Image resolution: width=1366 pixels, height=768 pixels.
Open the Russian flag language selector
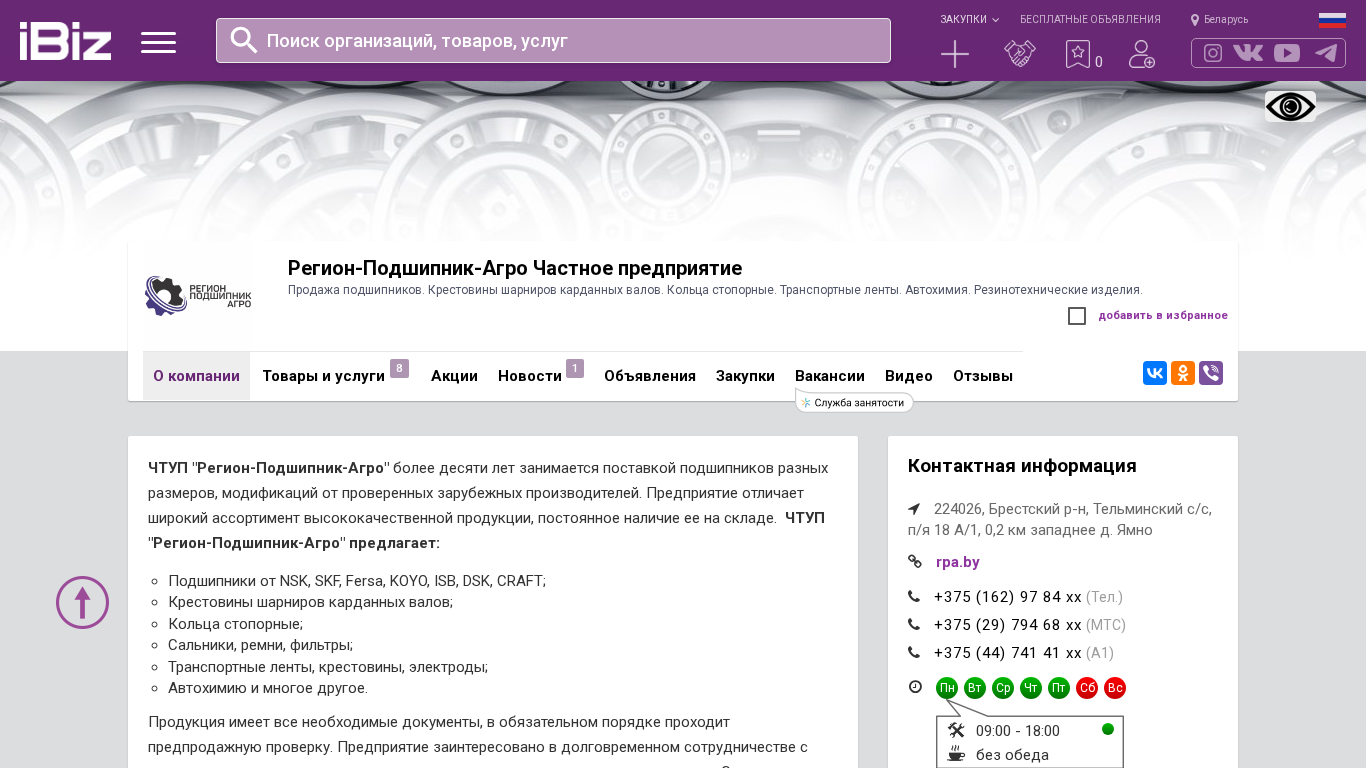tap(1332, 20)
